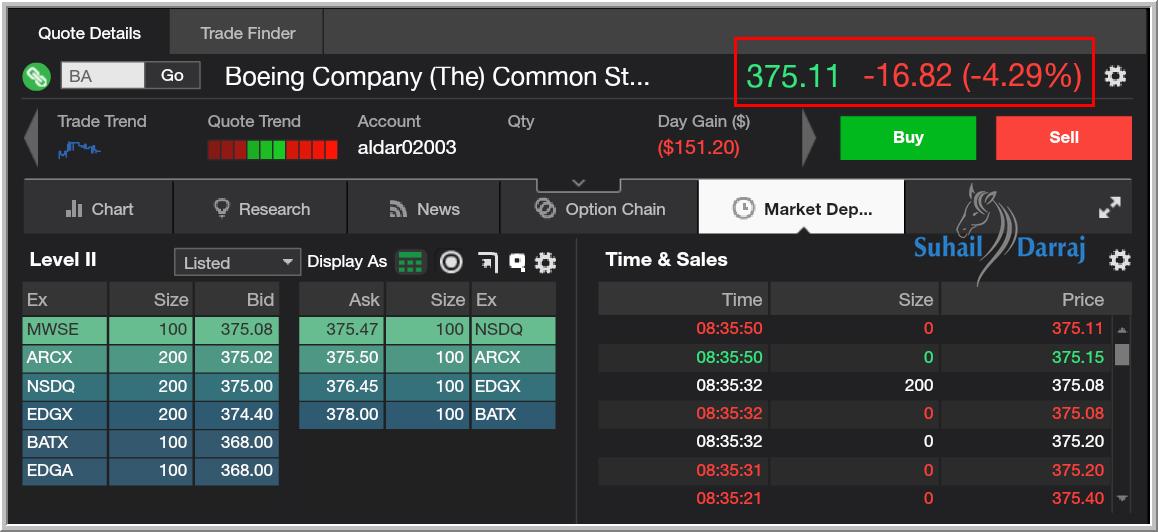The width and height of the screenshot is (1158, 532).
Task: Click last price 375.11 in header
Action: point(793,76)
